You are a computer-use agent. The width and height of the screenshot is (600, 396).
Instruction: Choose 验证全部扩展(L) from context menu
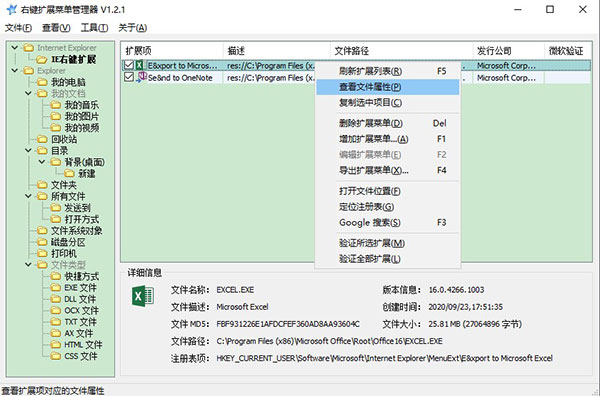388,259
